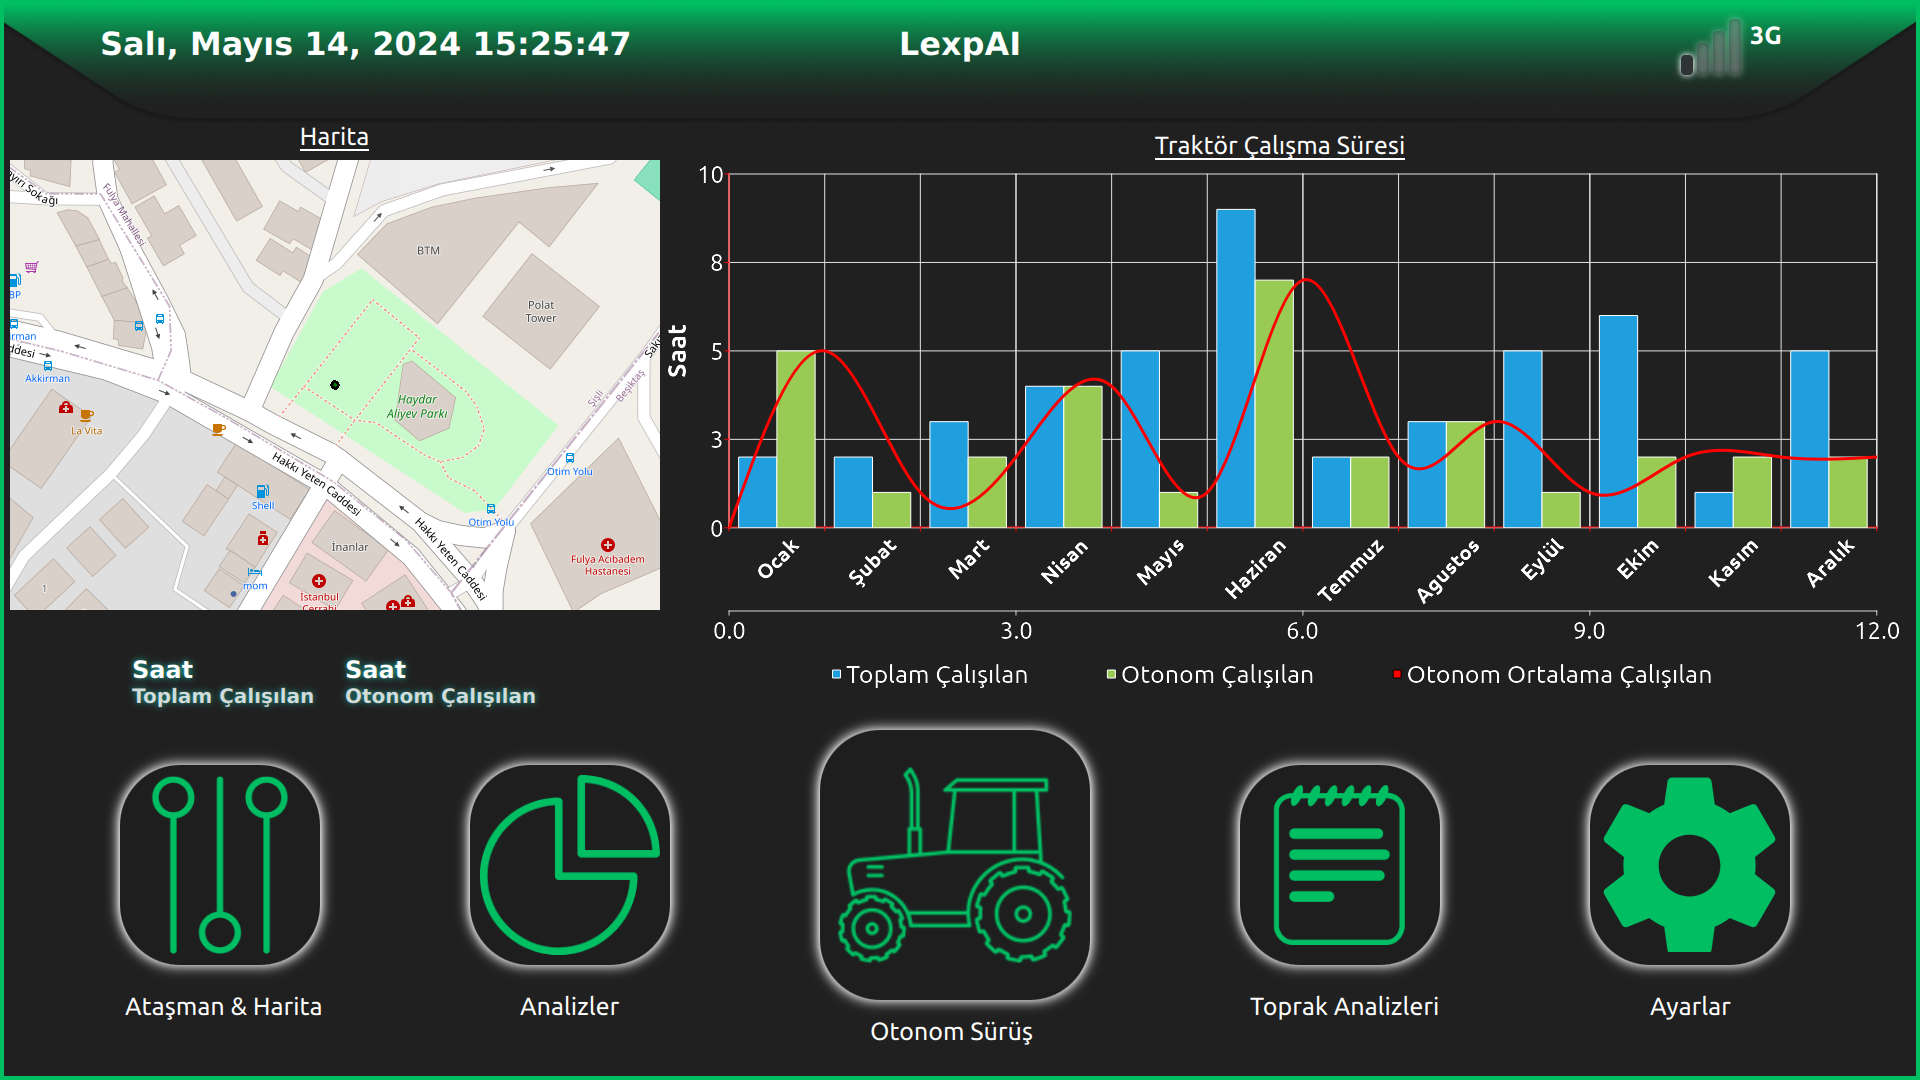Click the Fulya Acıbadem Hastanesi map marker
Screen dimensions: 1920x1080
(x=608, y=546)
